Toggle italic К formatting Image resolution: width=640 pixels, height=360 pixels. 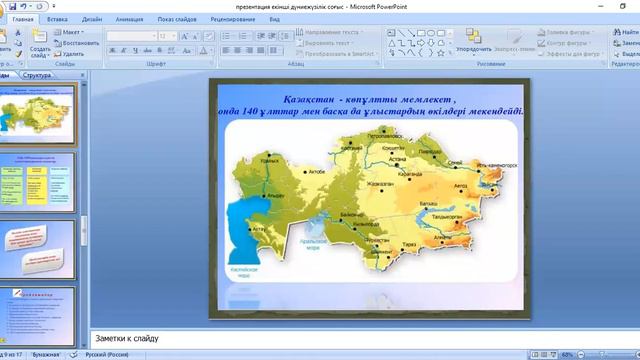[124, 50]
